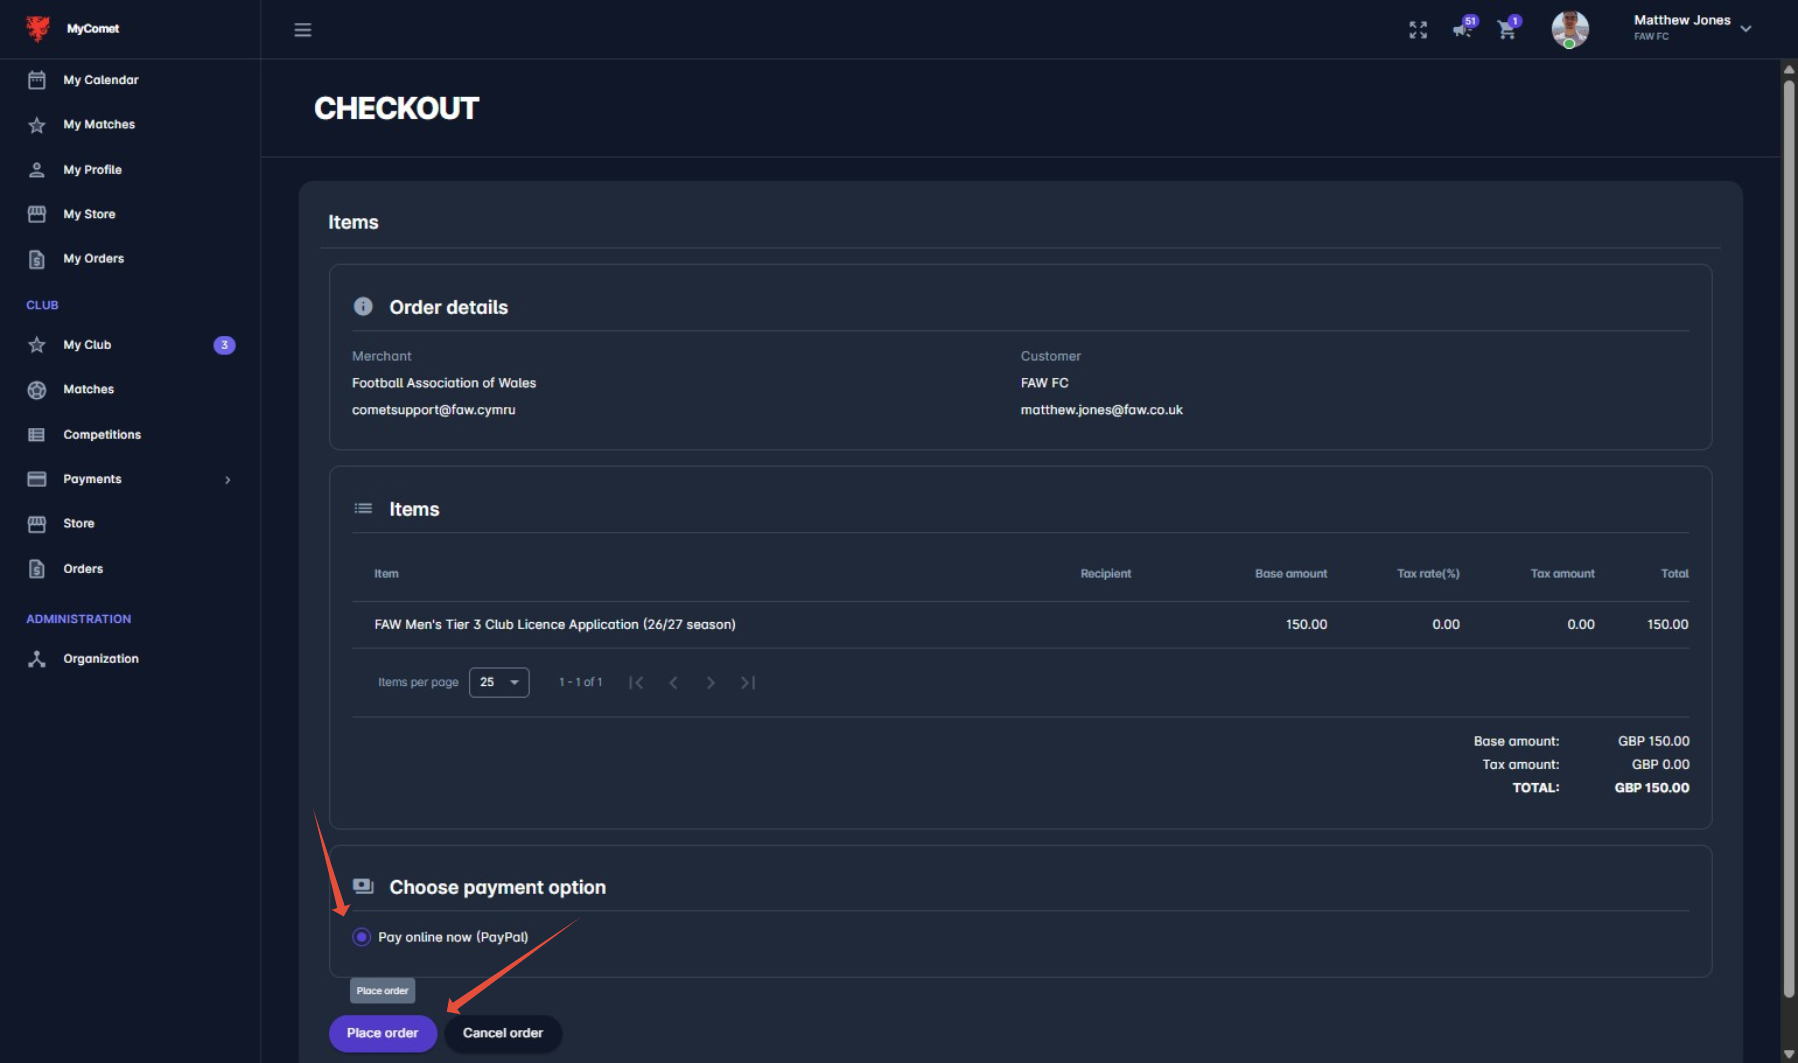Click the Cancel order button
This screenshot has height=1063, width=1798.
pyautogui.click(x=503, y=1033)
